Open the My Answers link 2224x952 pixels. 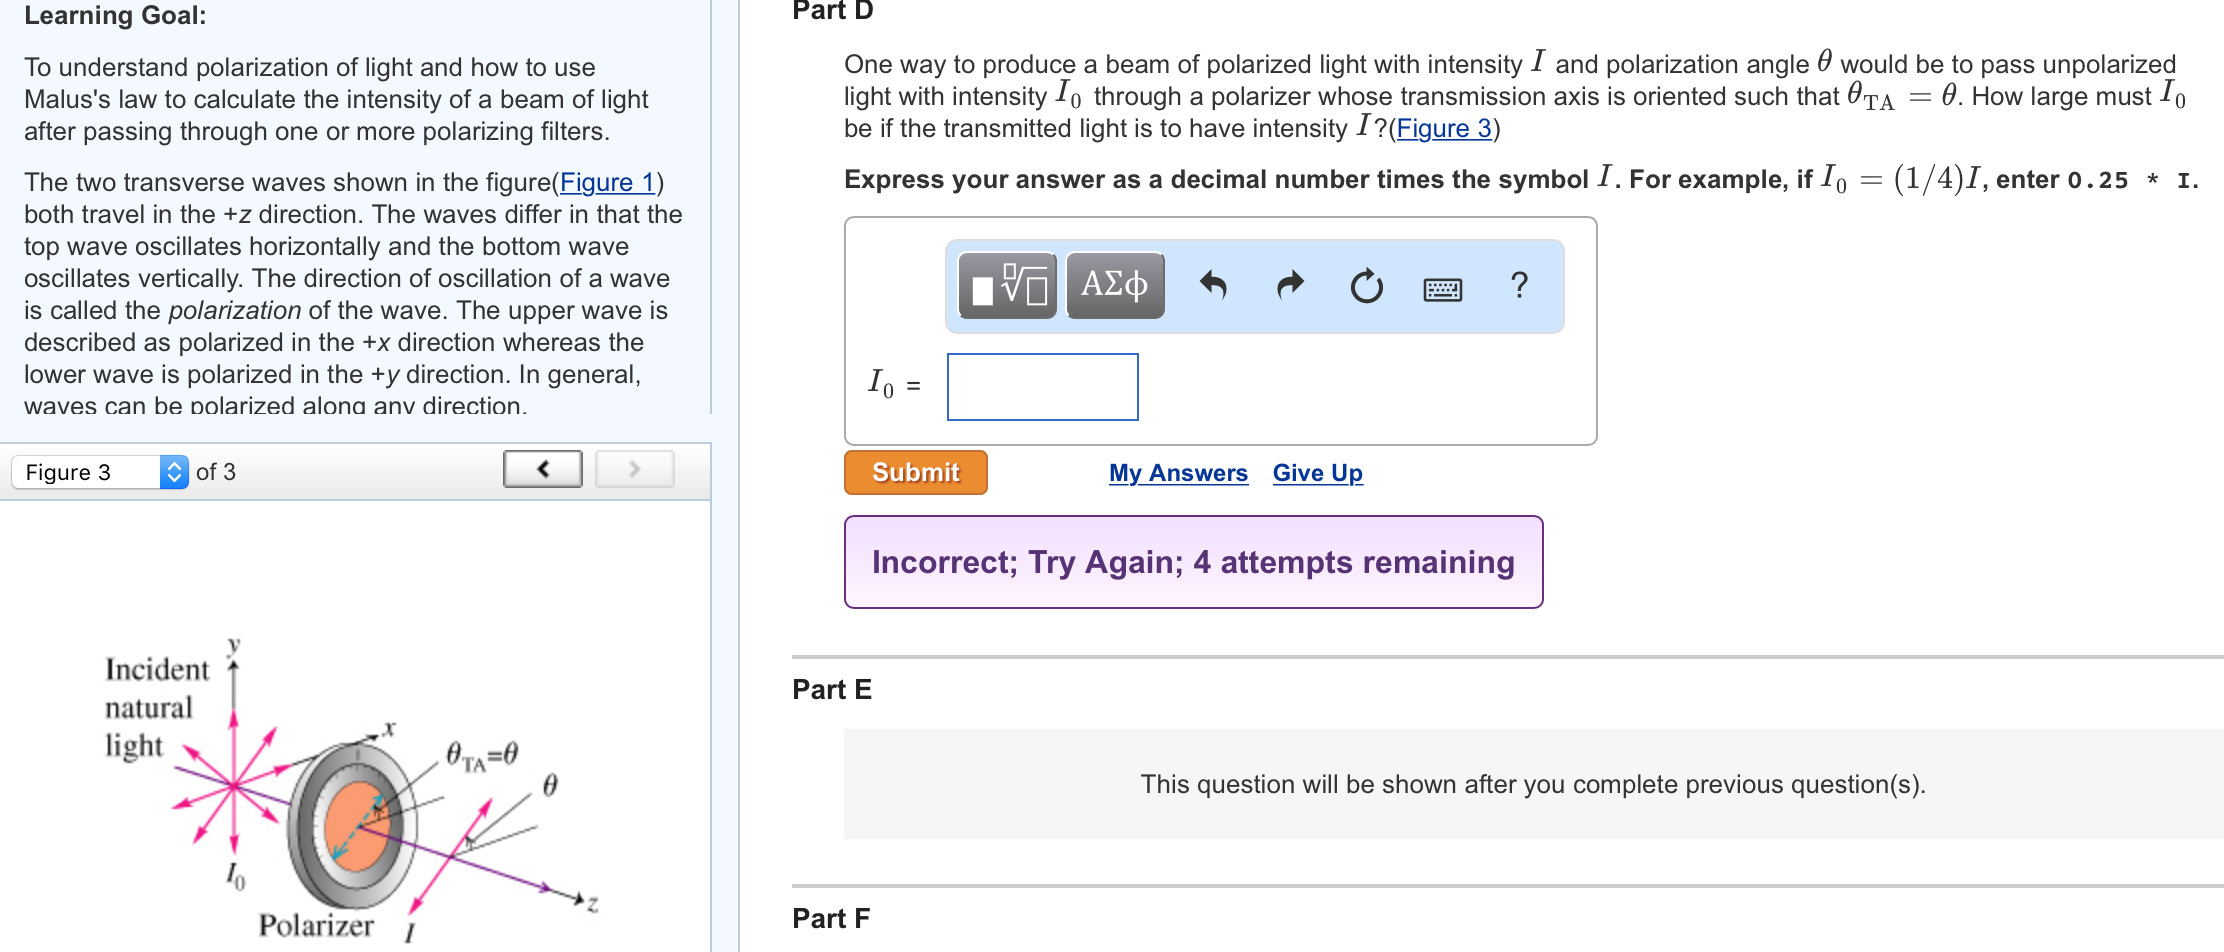[x=1178, y=473]
